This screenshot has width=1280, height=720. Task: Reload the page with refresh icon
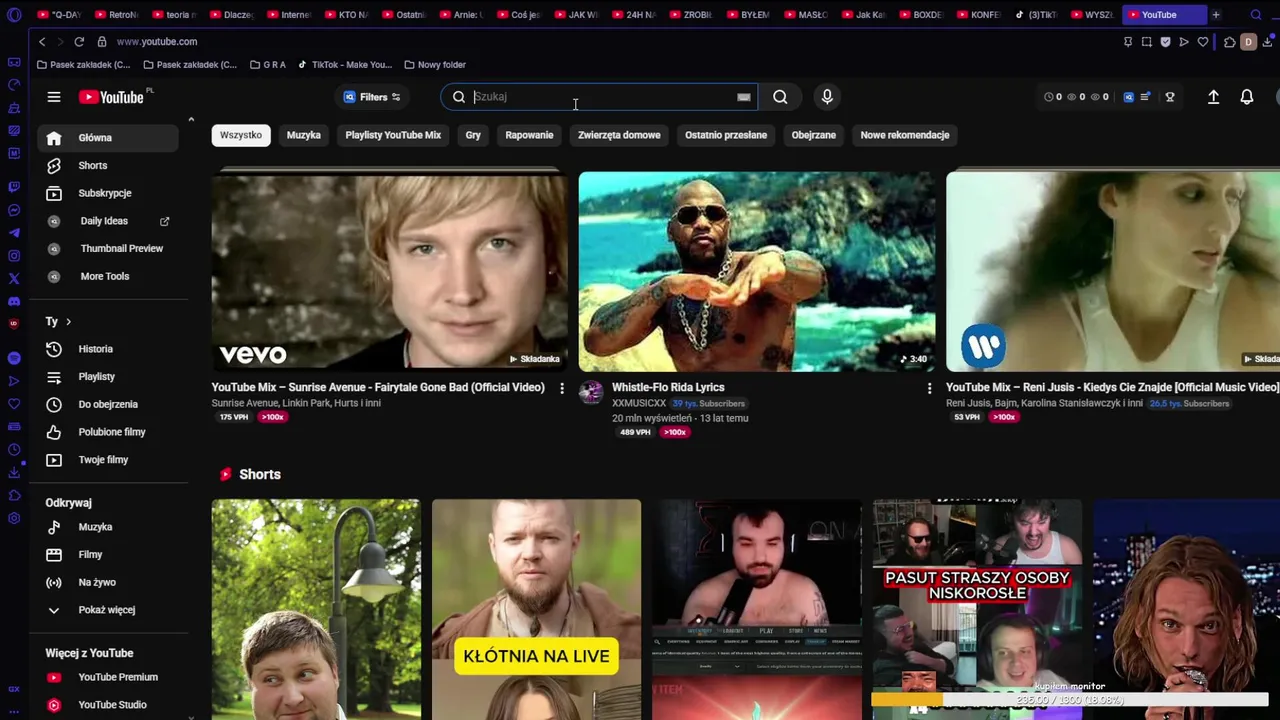(79, 42)
